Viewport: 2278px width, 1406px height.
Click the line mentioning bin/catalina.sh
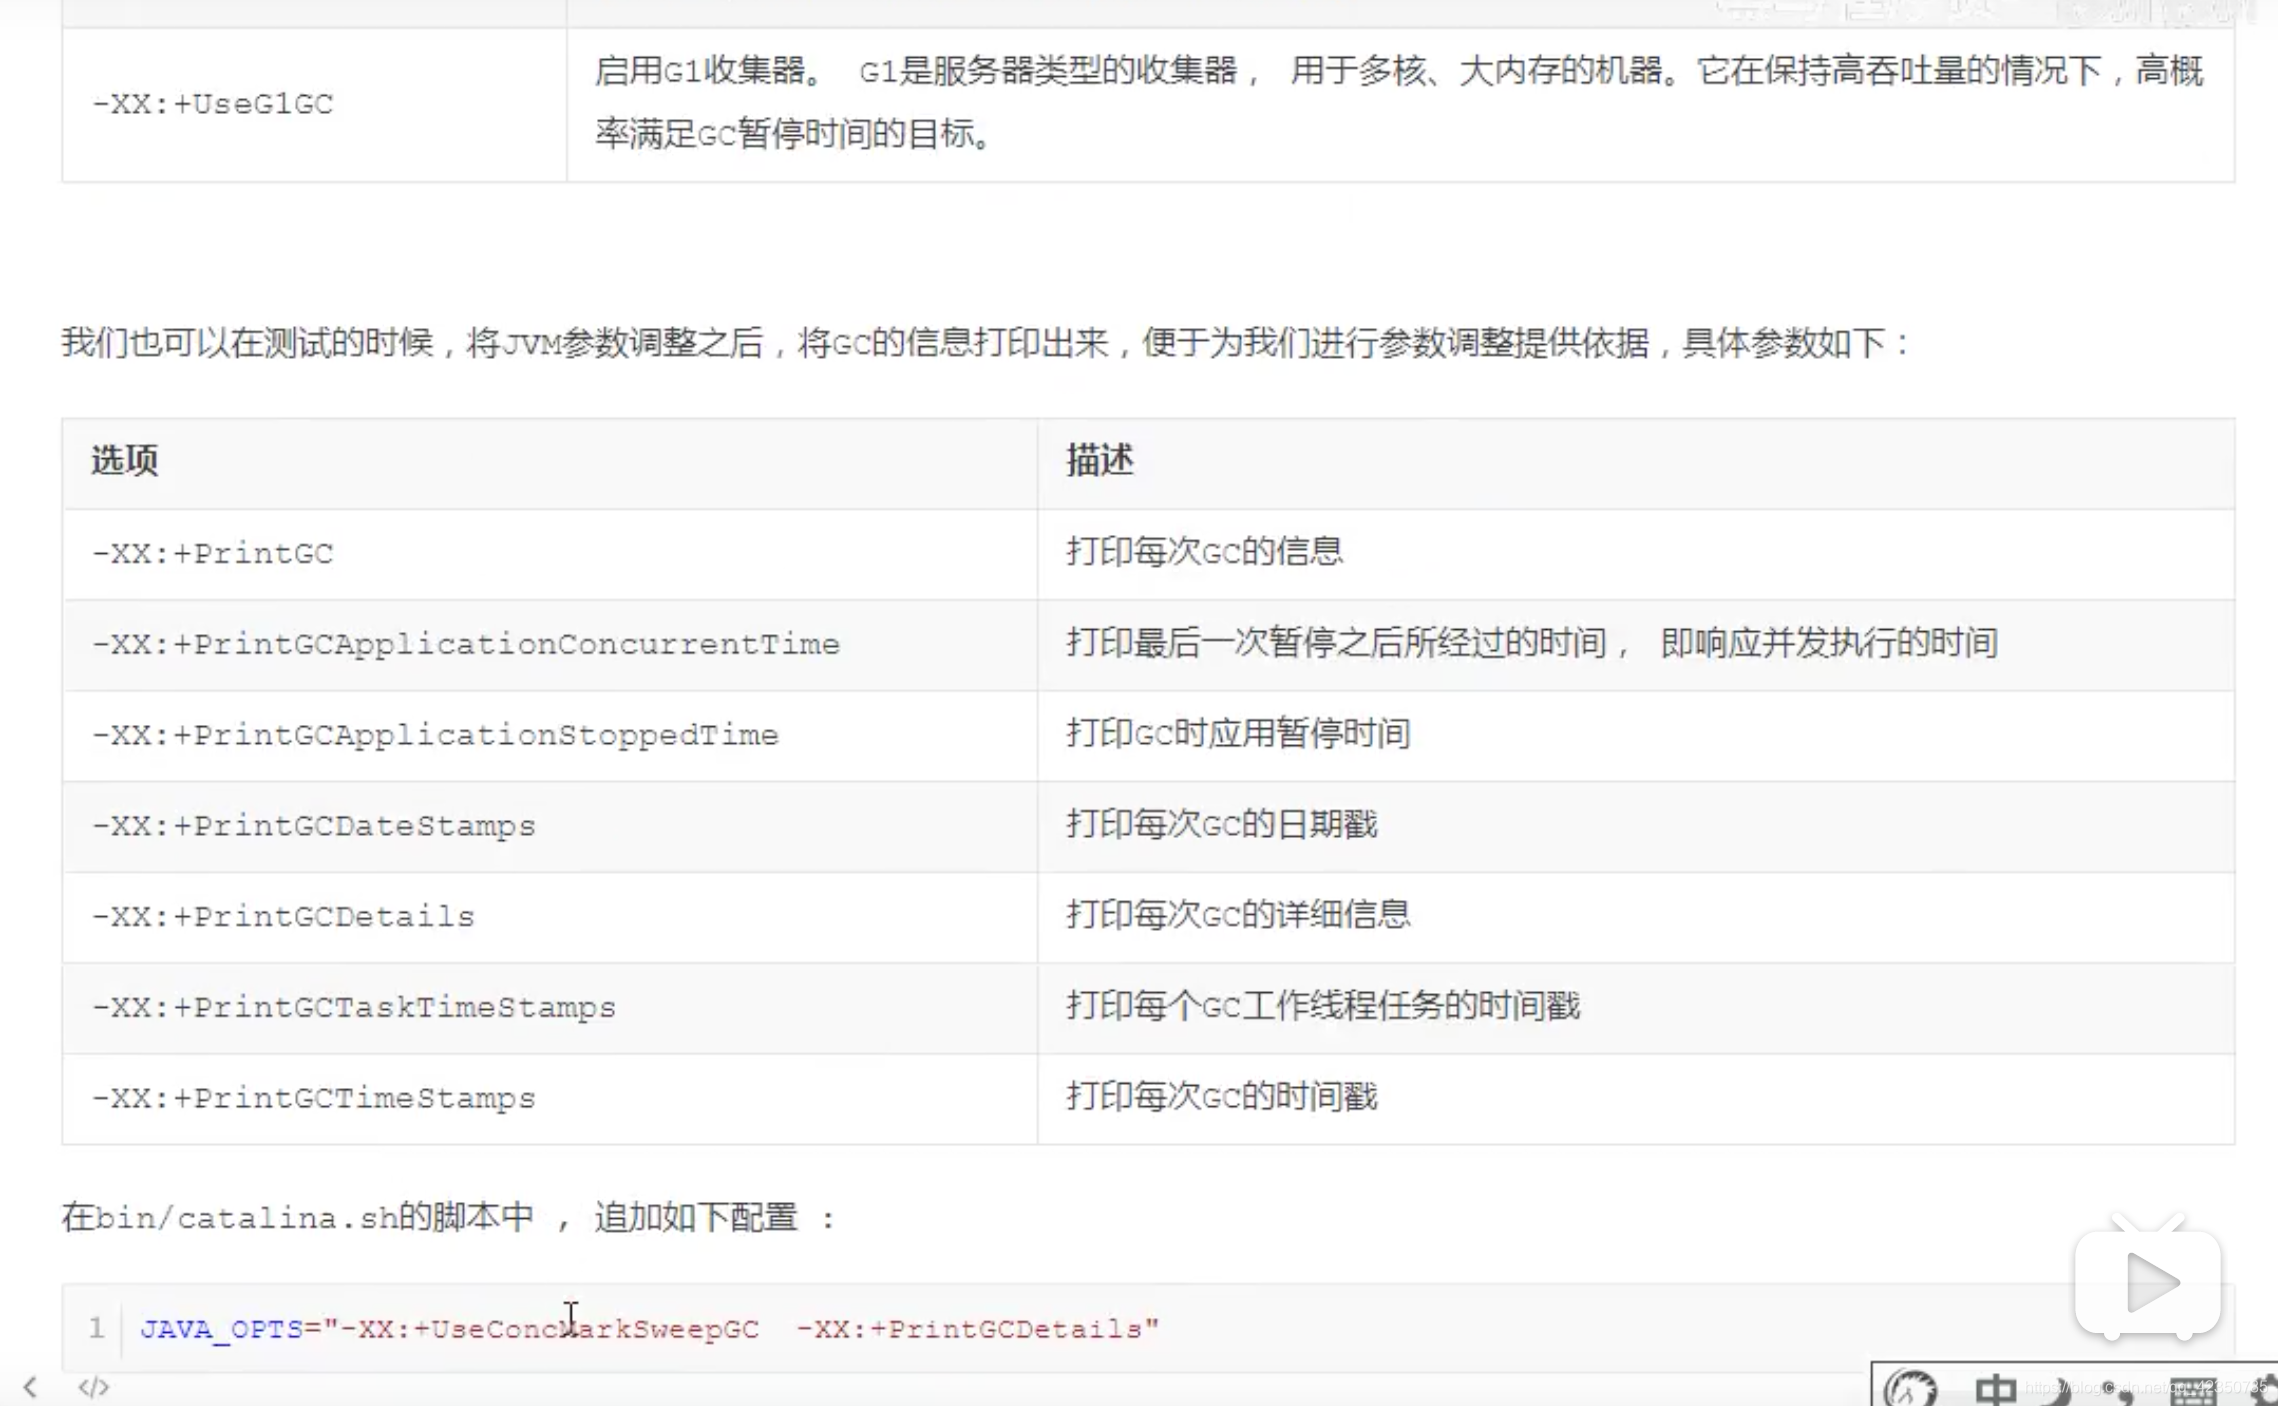[448, 1218]
